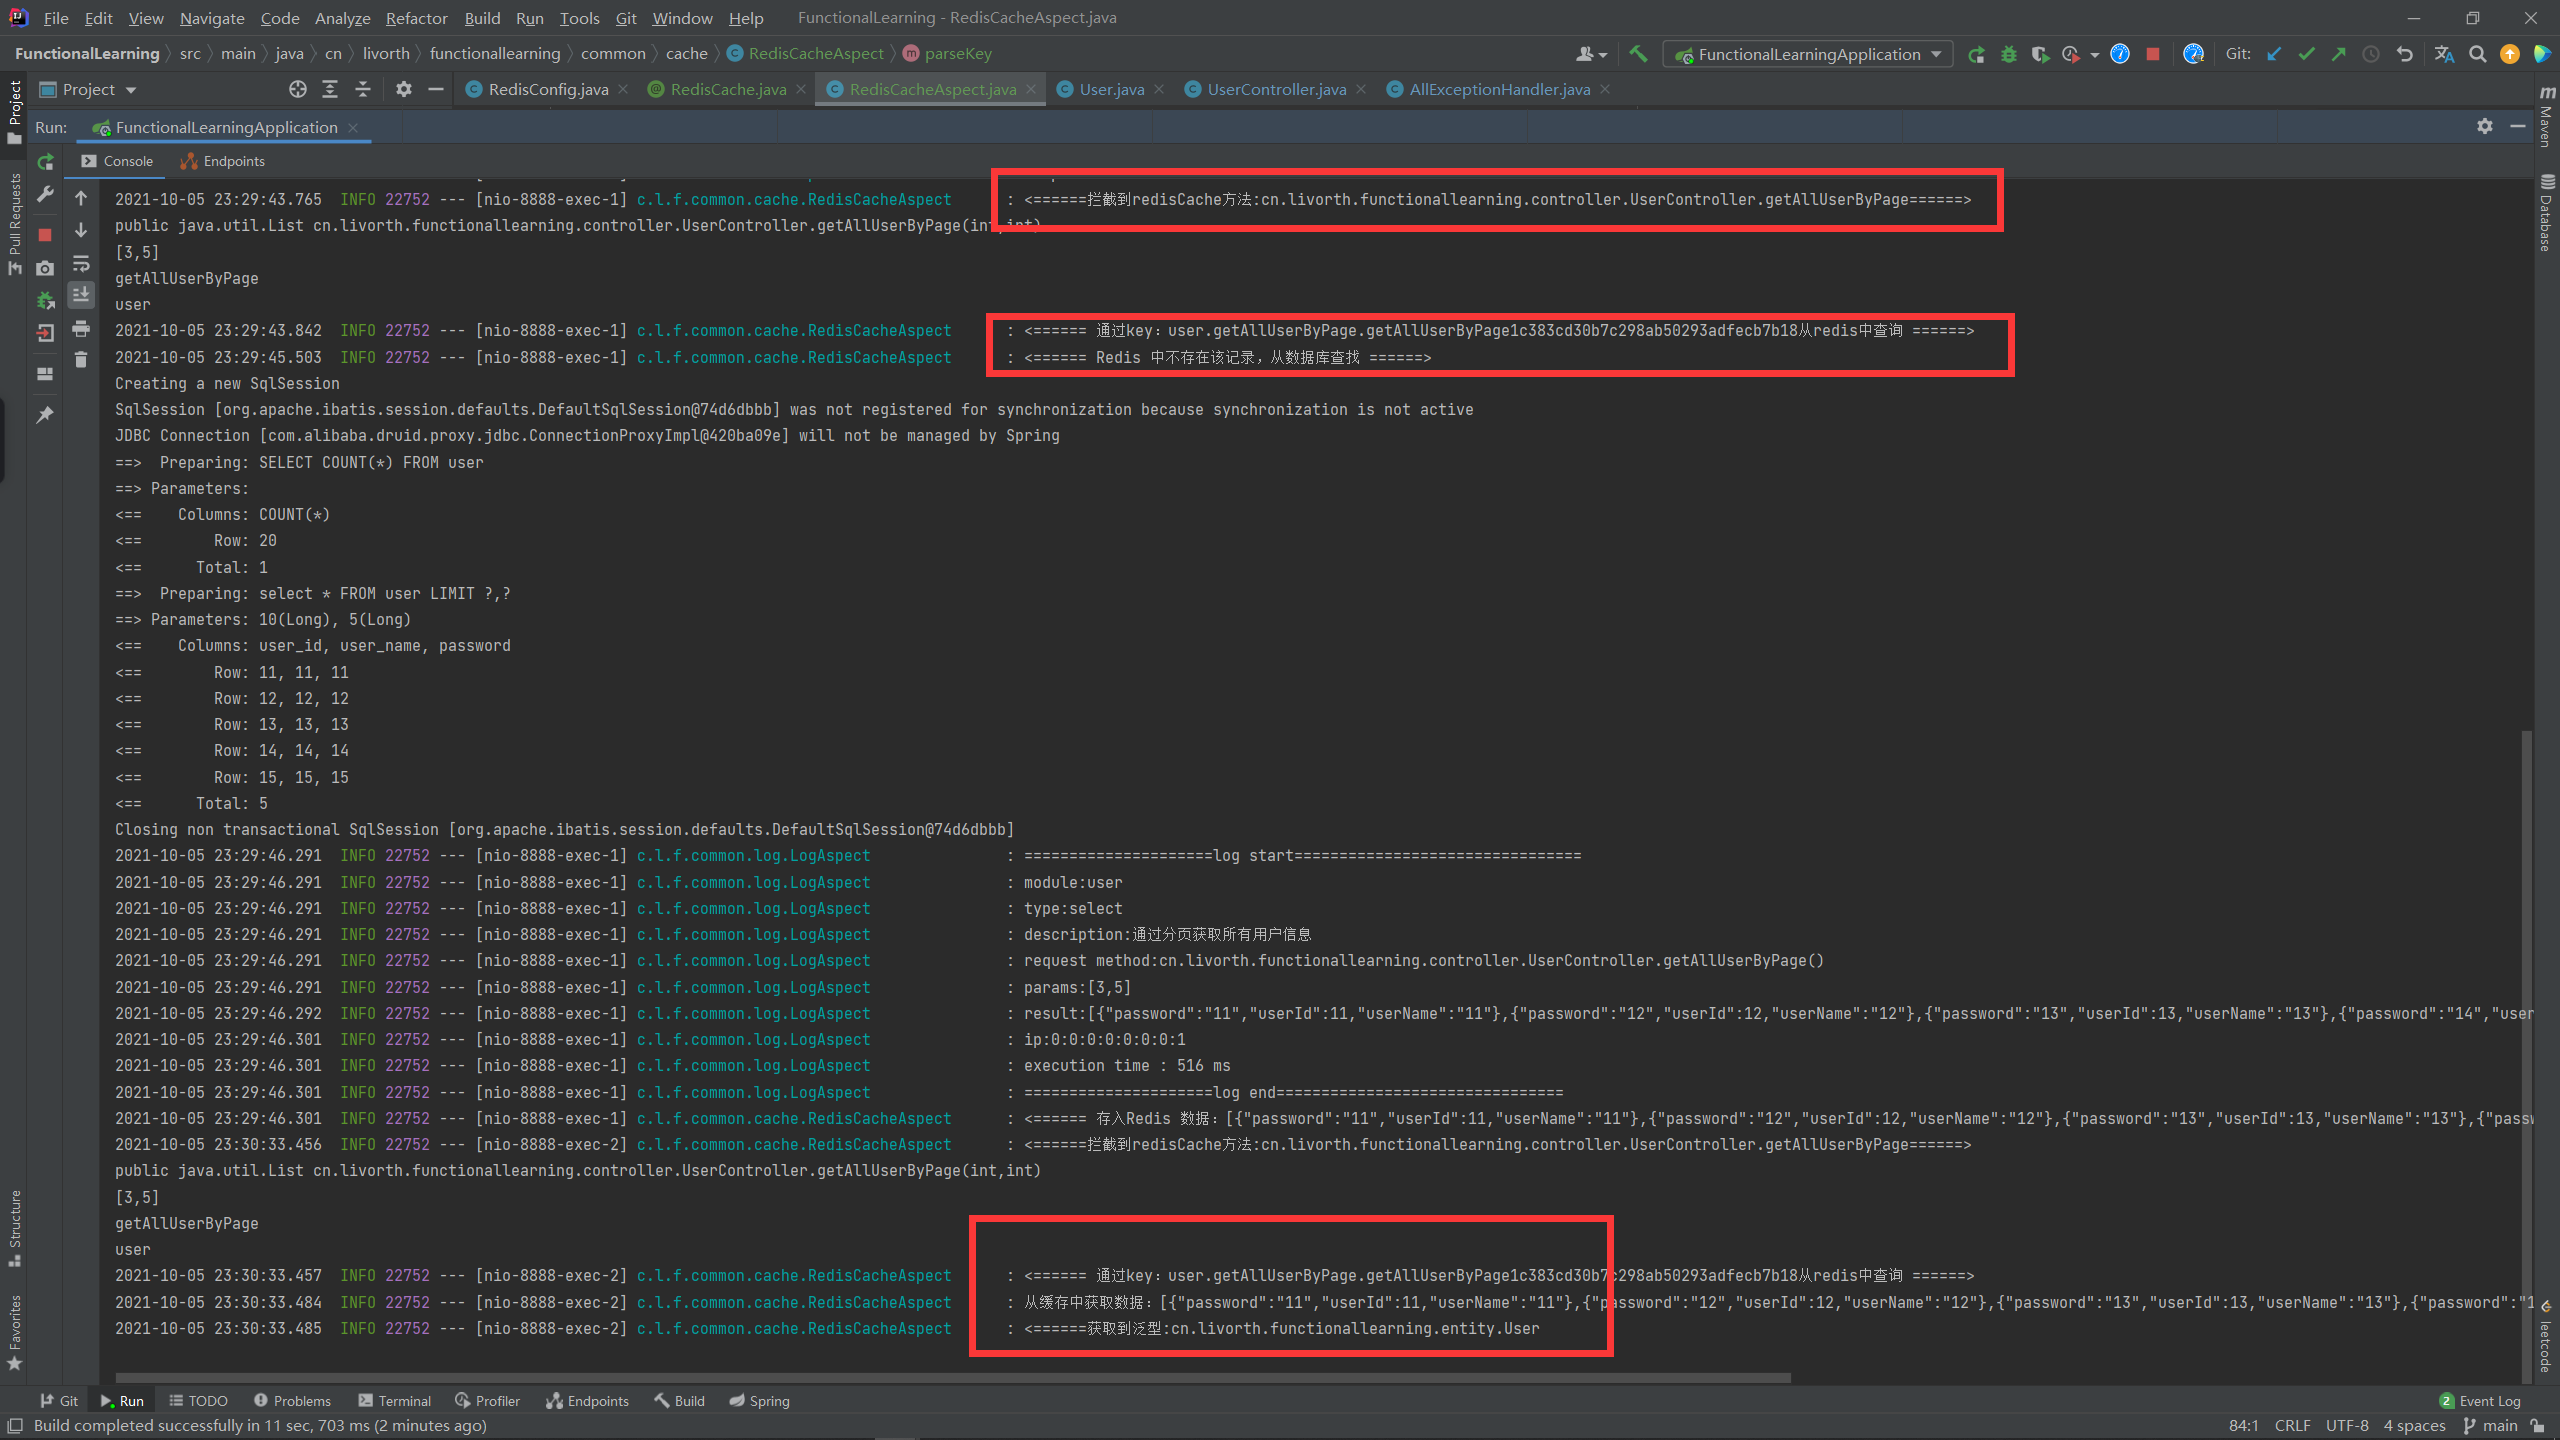
Task: Open FunctionalLearningApplication run configuration dropdown
Action: [1808, 54]
